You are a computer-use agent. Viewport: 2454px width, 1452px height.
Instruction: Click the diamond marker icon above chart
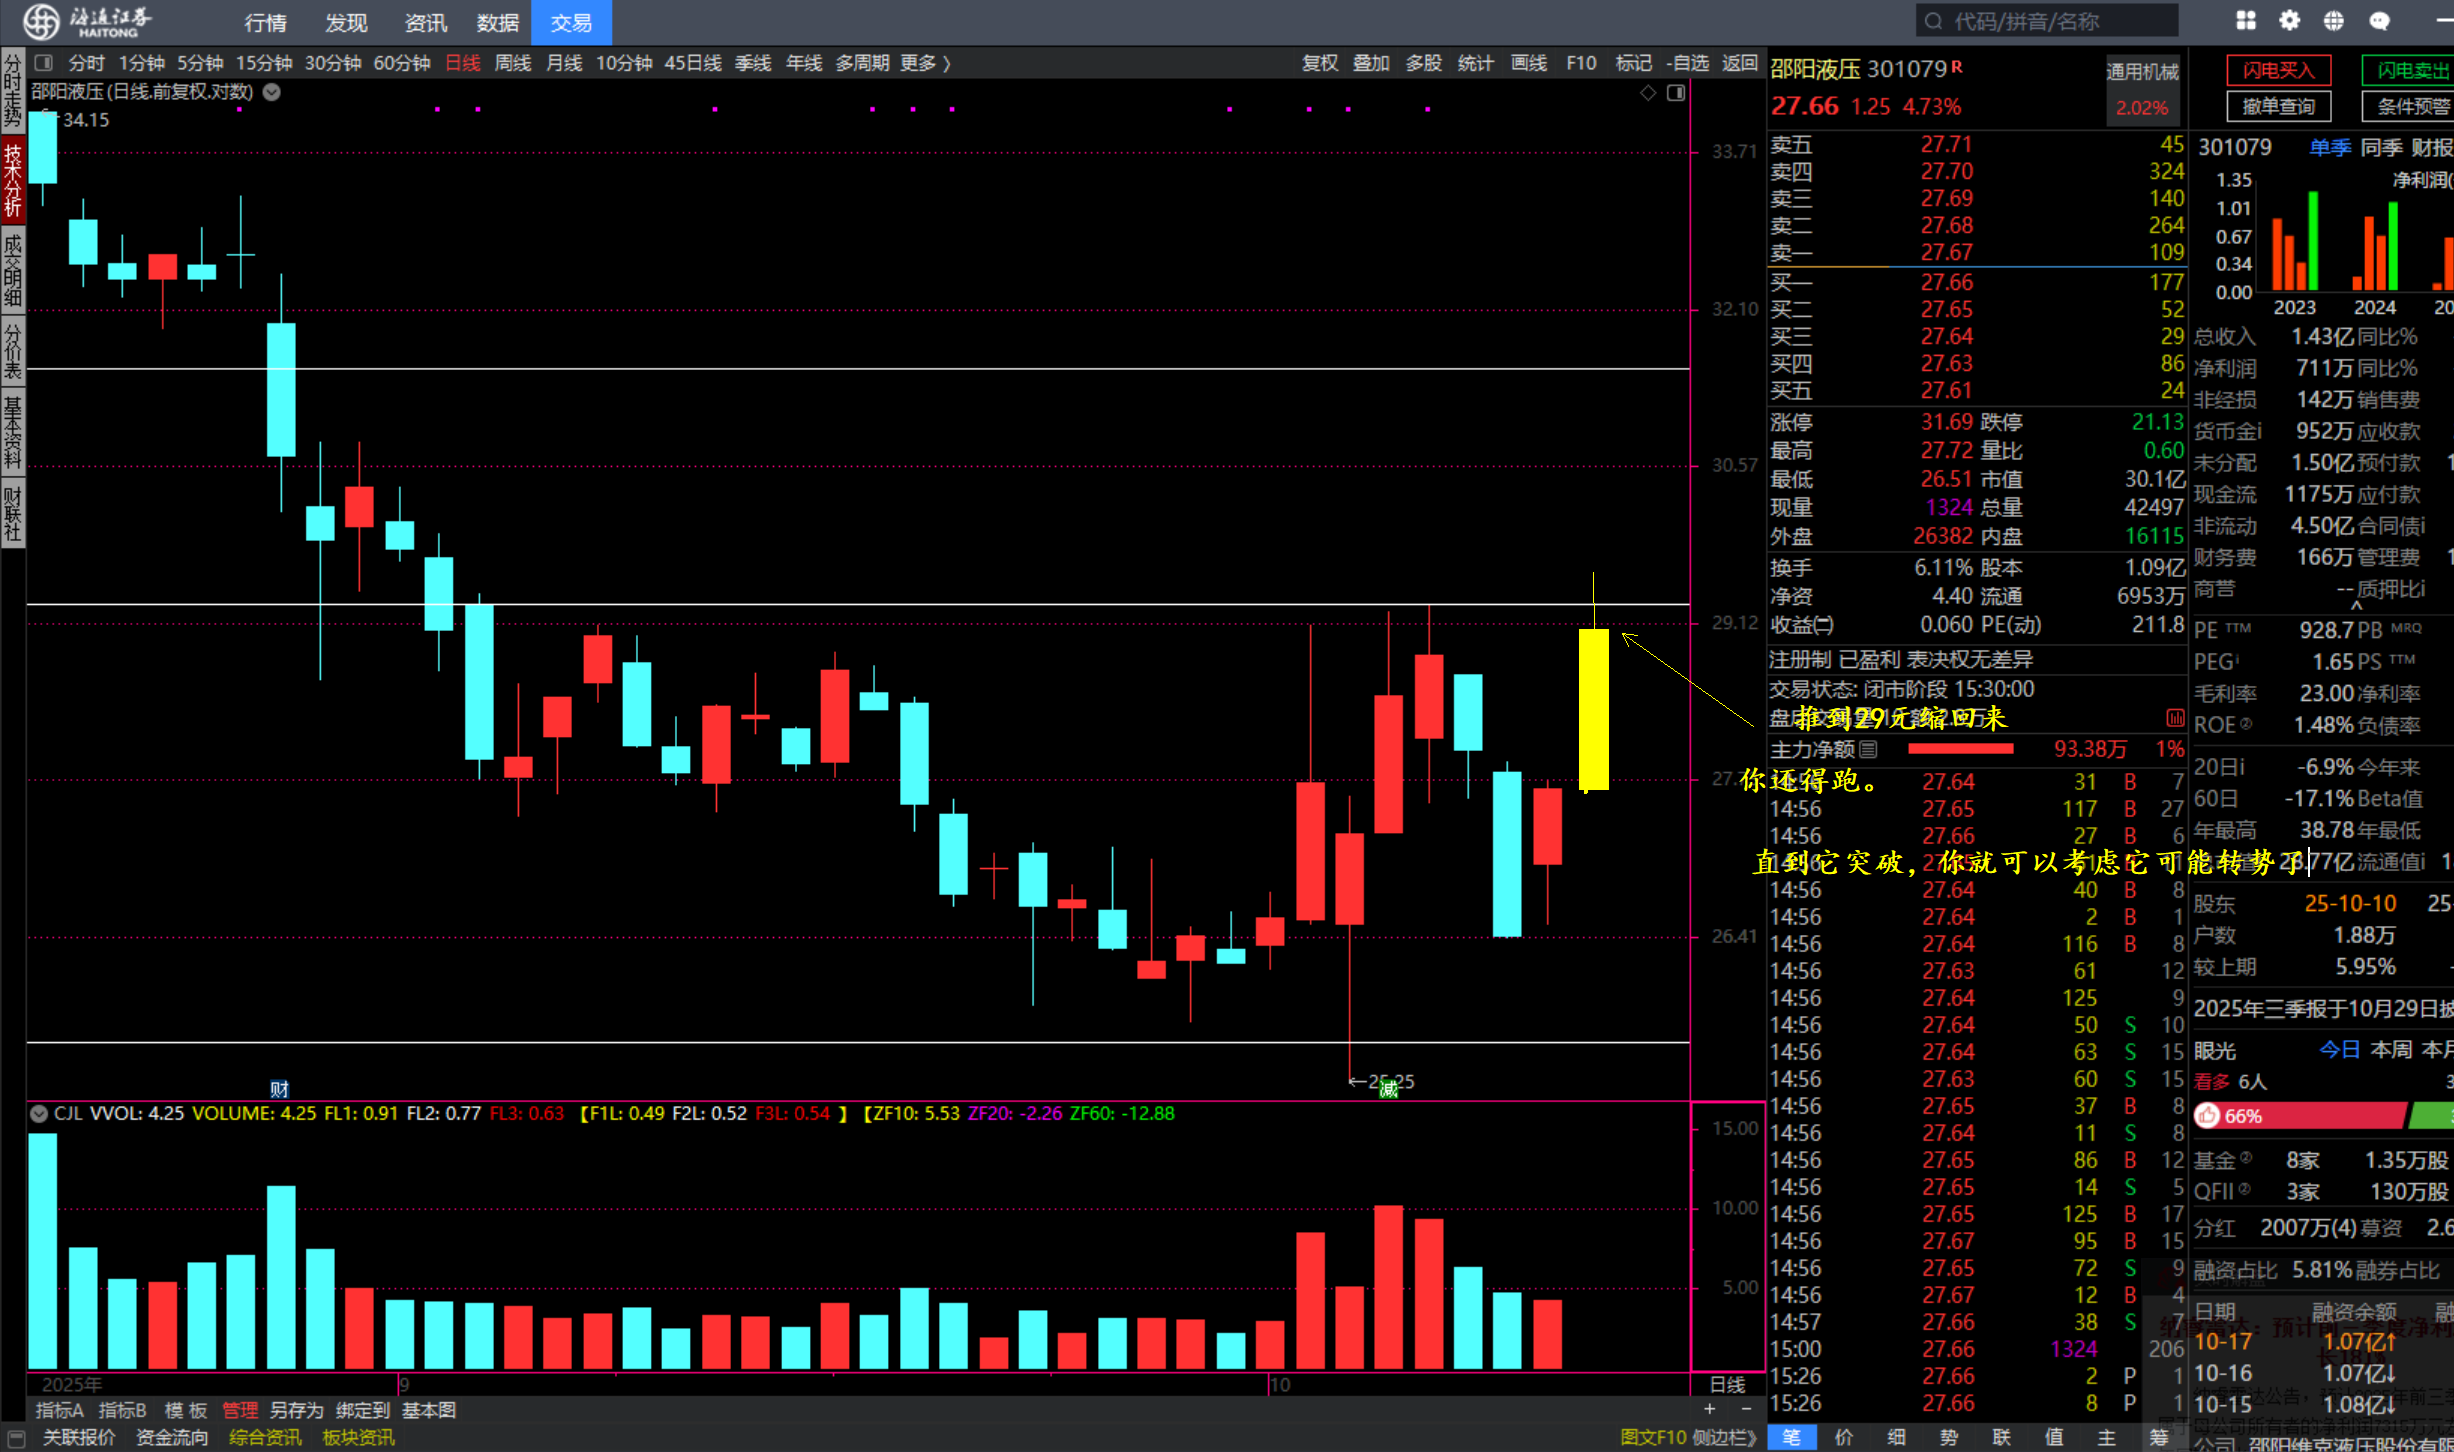[1648, 93]
